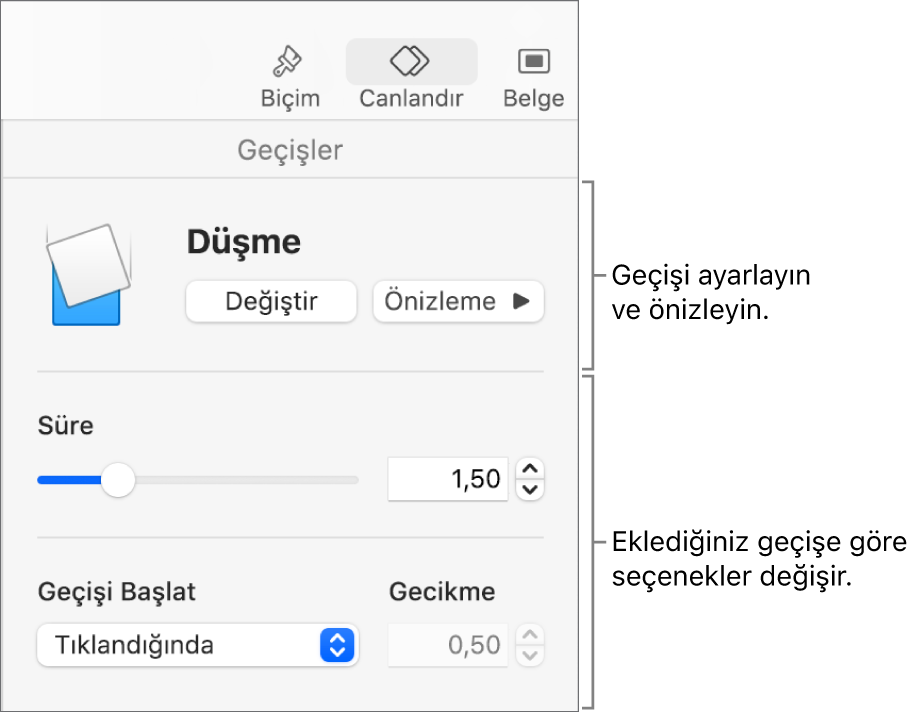Image resolution: width=923 pixels, height=713 pixels.
Task: Open the Biçim paintbrush panel
Action: pyautogui.click(x=290, y=77)
